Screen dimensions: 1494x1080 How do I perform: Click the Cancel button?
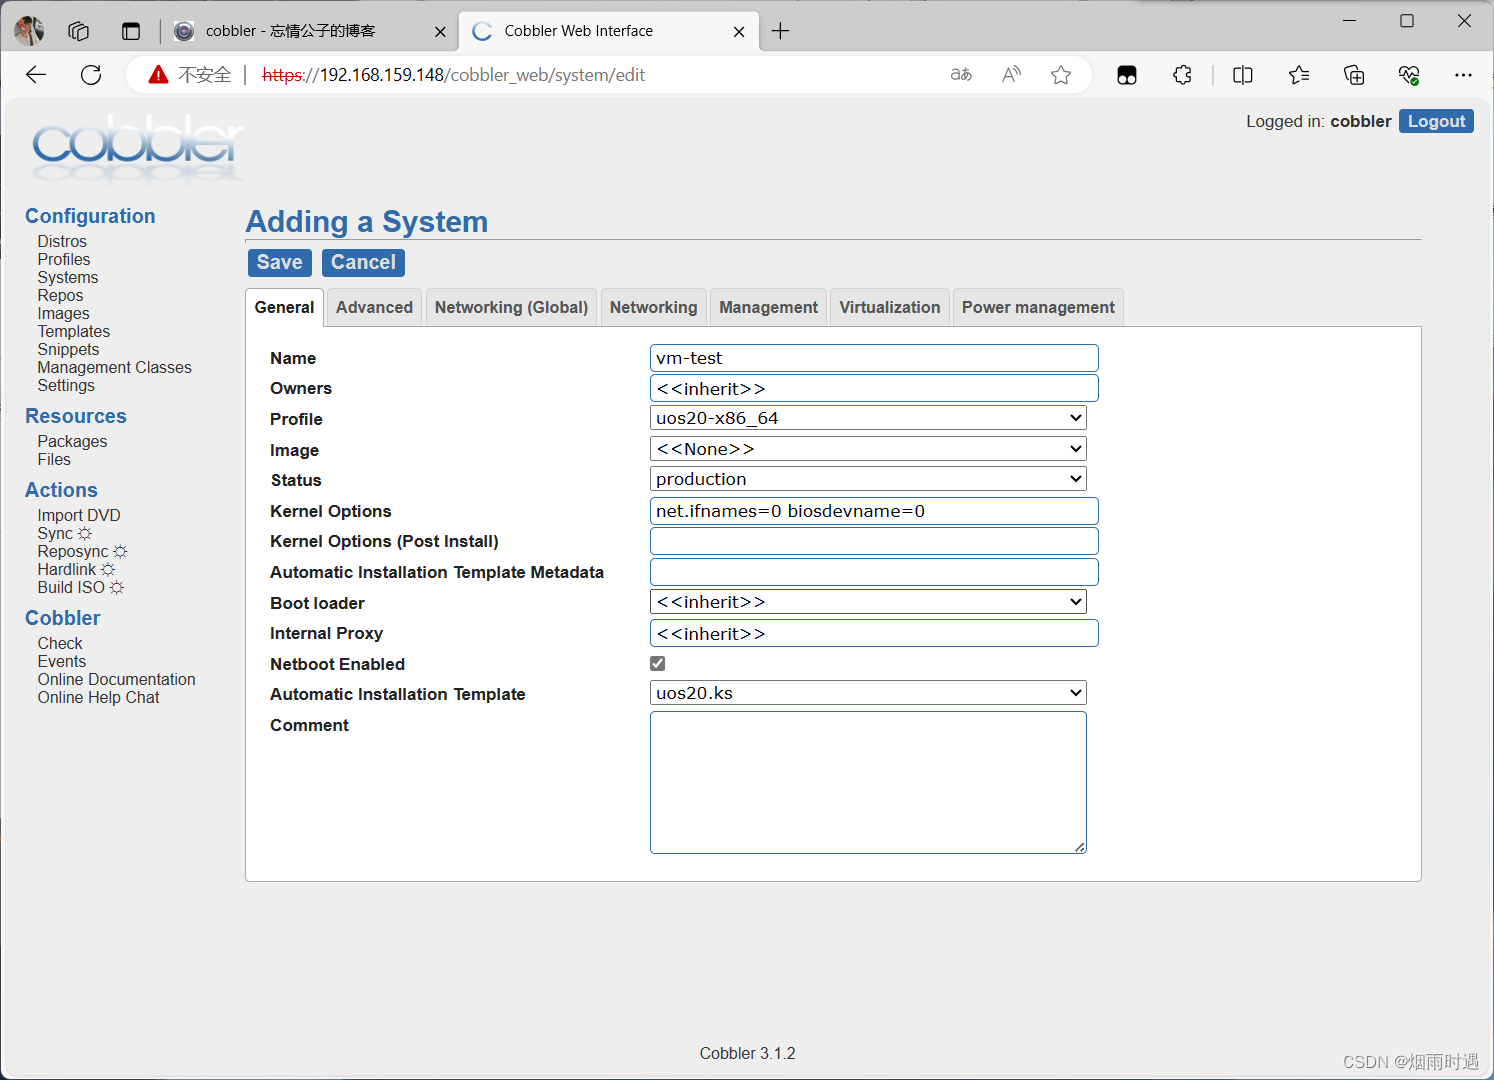363,262
